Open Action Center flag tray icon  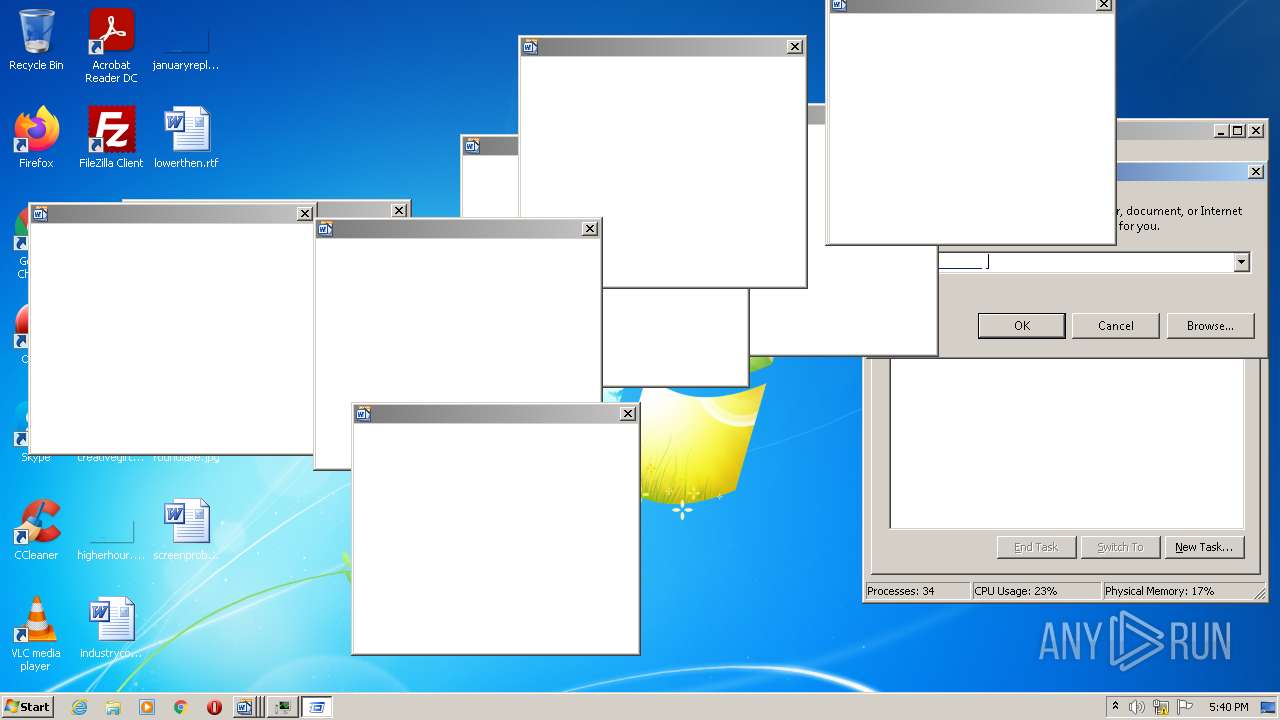point(1185,707)
